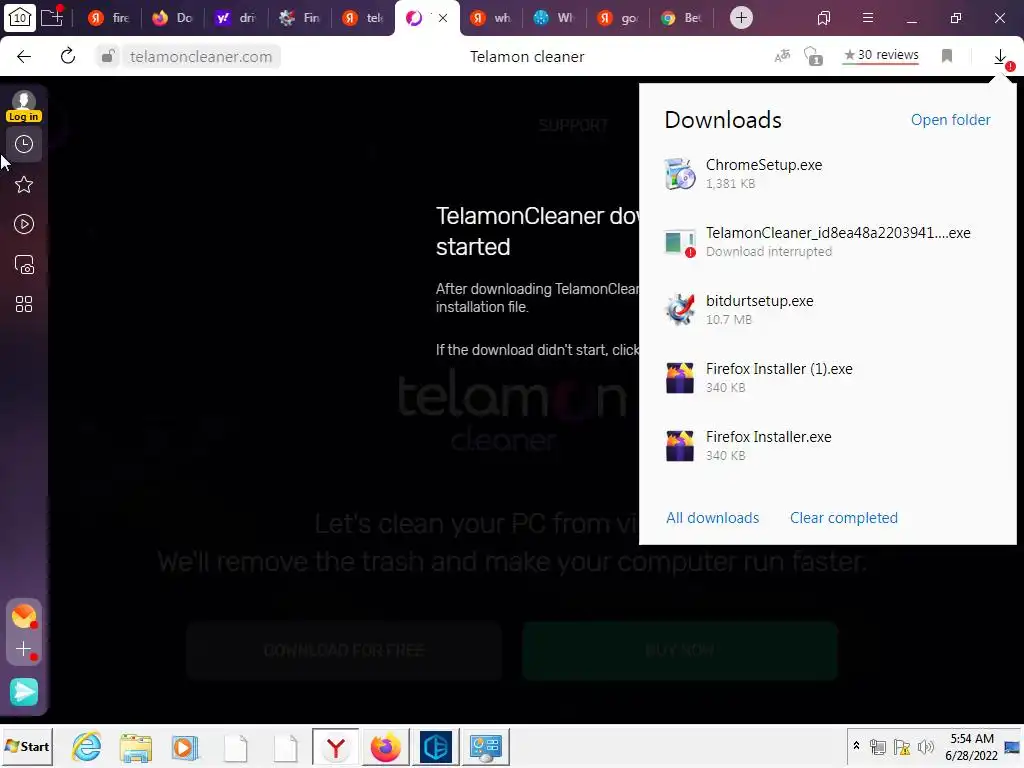Switch to the Yahoo 'dri' tab
Viewport: 1024px width, 768px height.
[235, 18]
